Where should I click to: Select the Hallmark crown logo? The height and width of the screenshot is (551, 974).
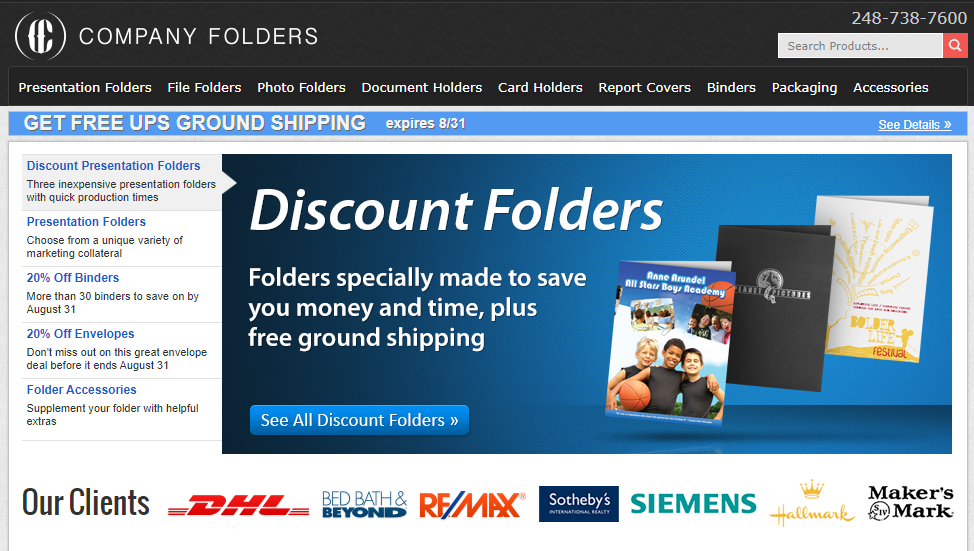coord(811,503)
